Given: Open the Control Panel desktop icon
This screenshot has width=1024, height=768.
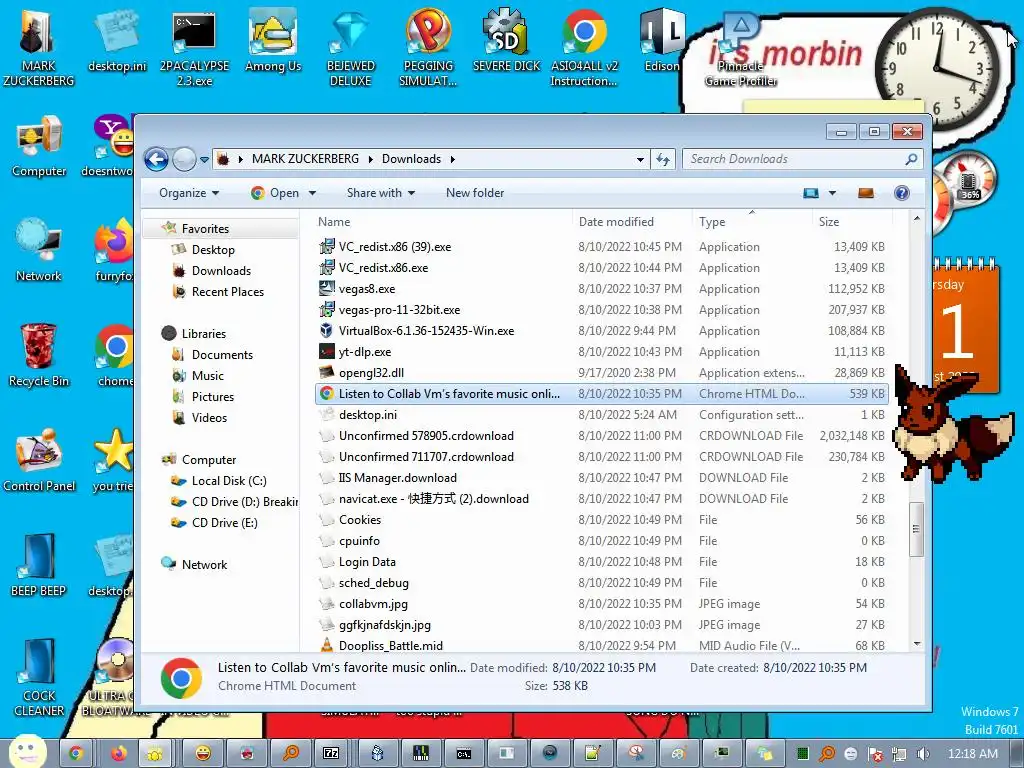Looking at the screenshot, I should click(39, 460).
